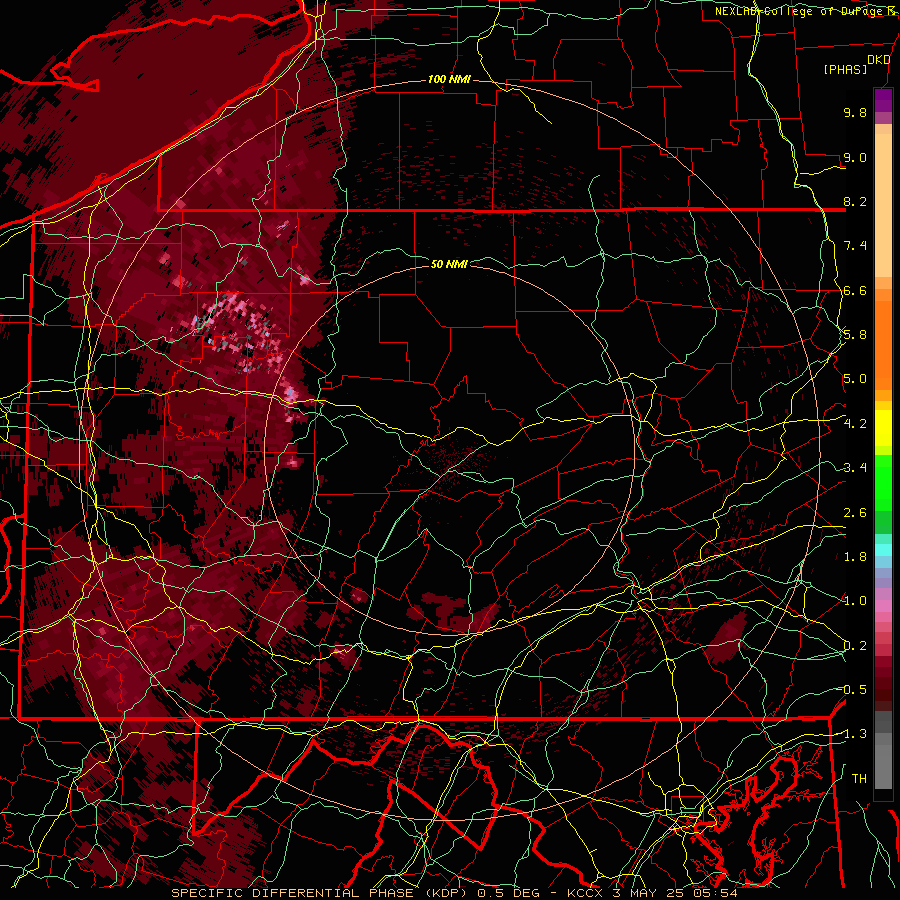The image size is (900, 900).
Task: Click the 8.2 value on the scale
Action: [x=855, y=202]
